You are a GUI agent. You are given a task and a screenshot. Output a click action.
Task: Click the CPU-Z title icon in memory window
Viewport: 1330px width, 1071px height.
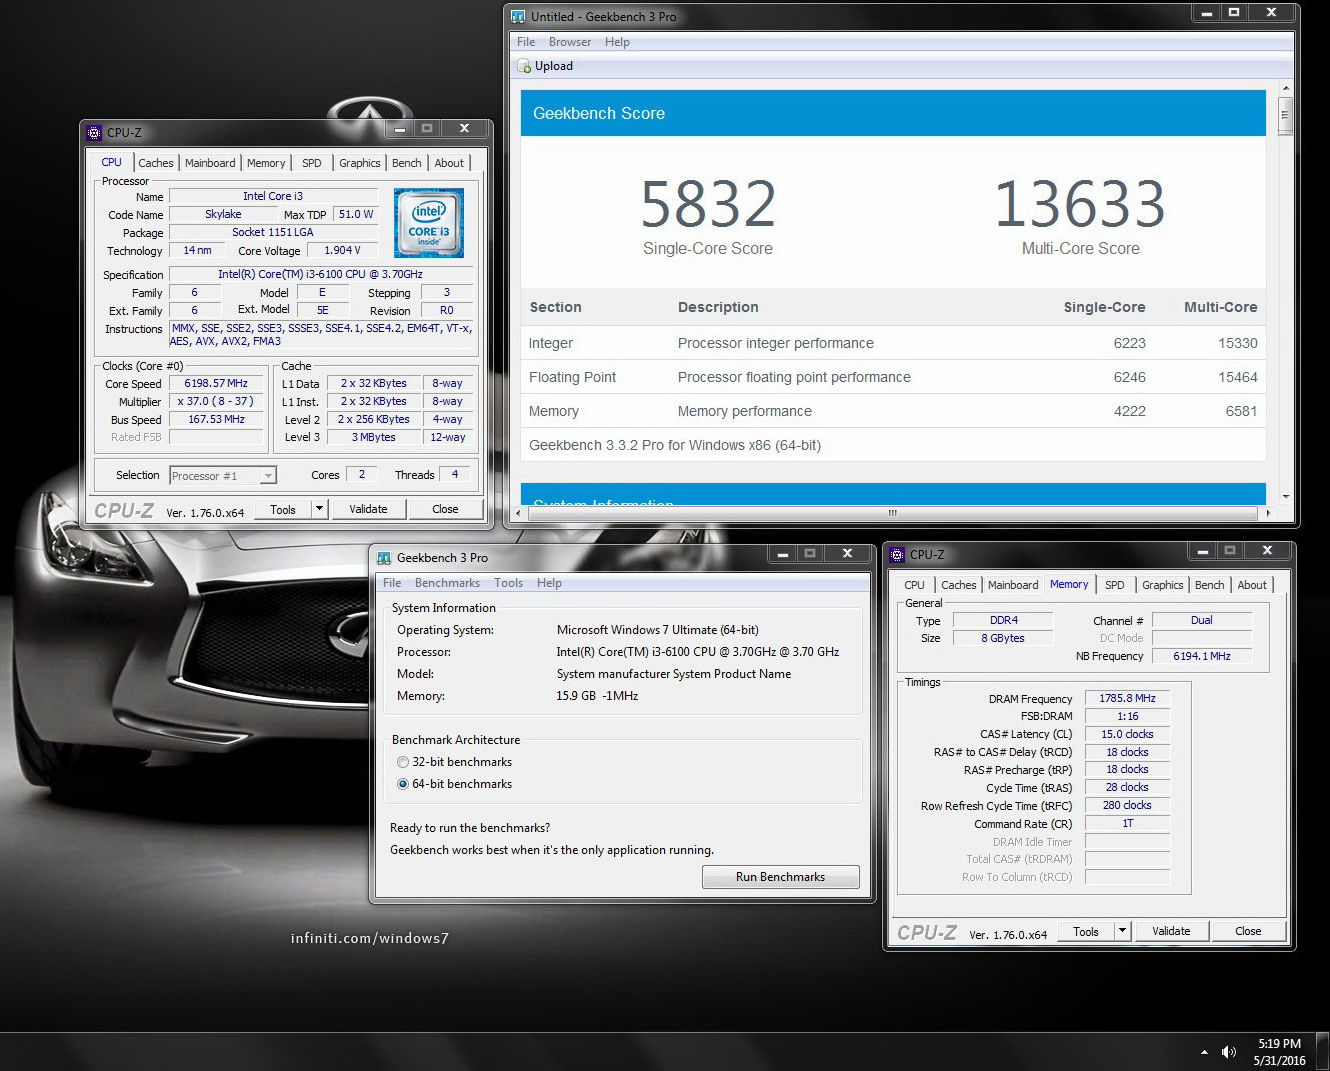click(x=897, y=554)
